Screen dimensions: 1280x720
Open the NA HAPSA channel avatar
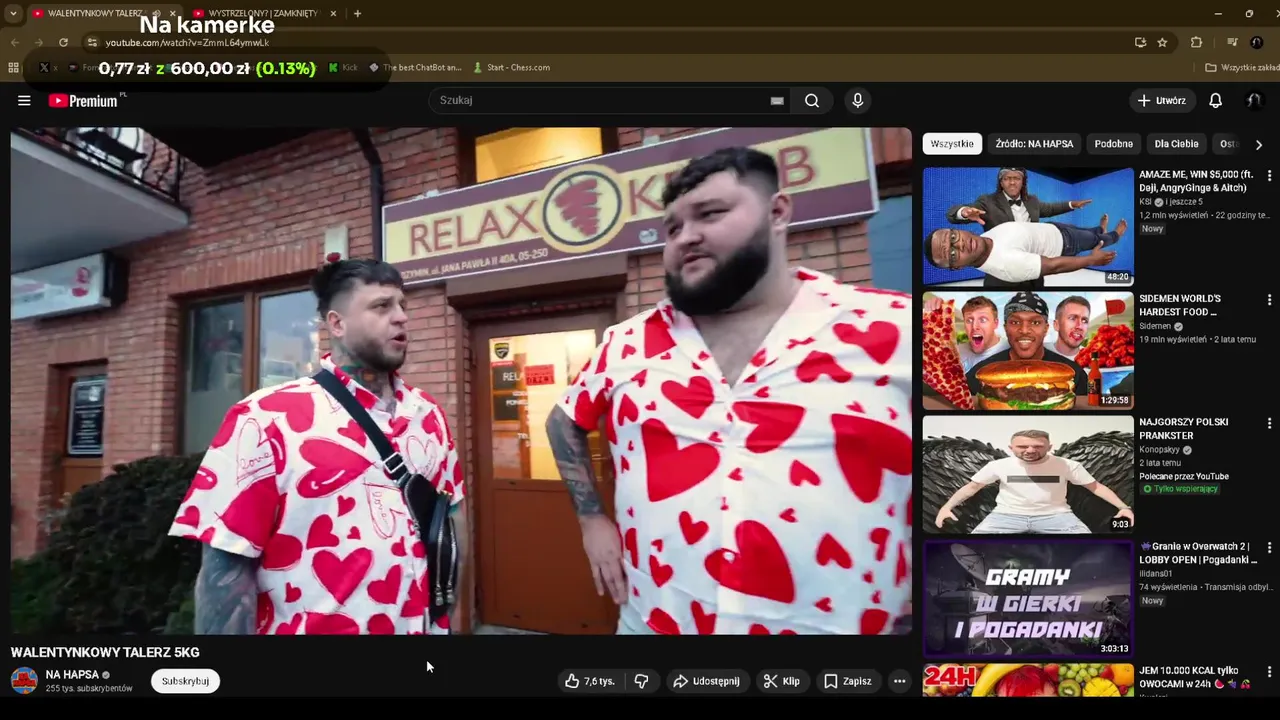coord(24,681)
